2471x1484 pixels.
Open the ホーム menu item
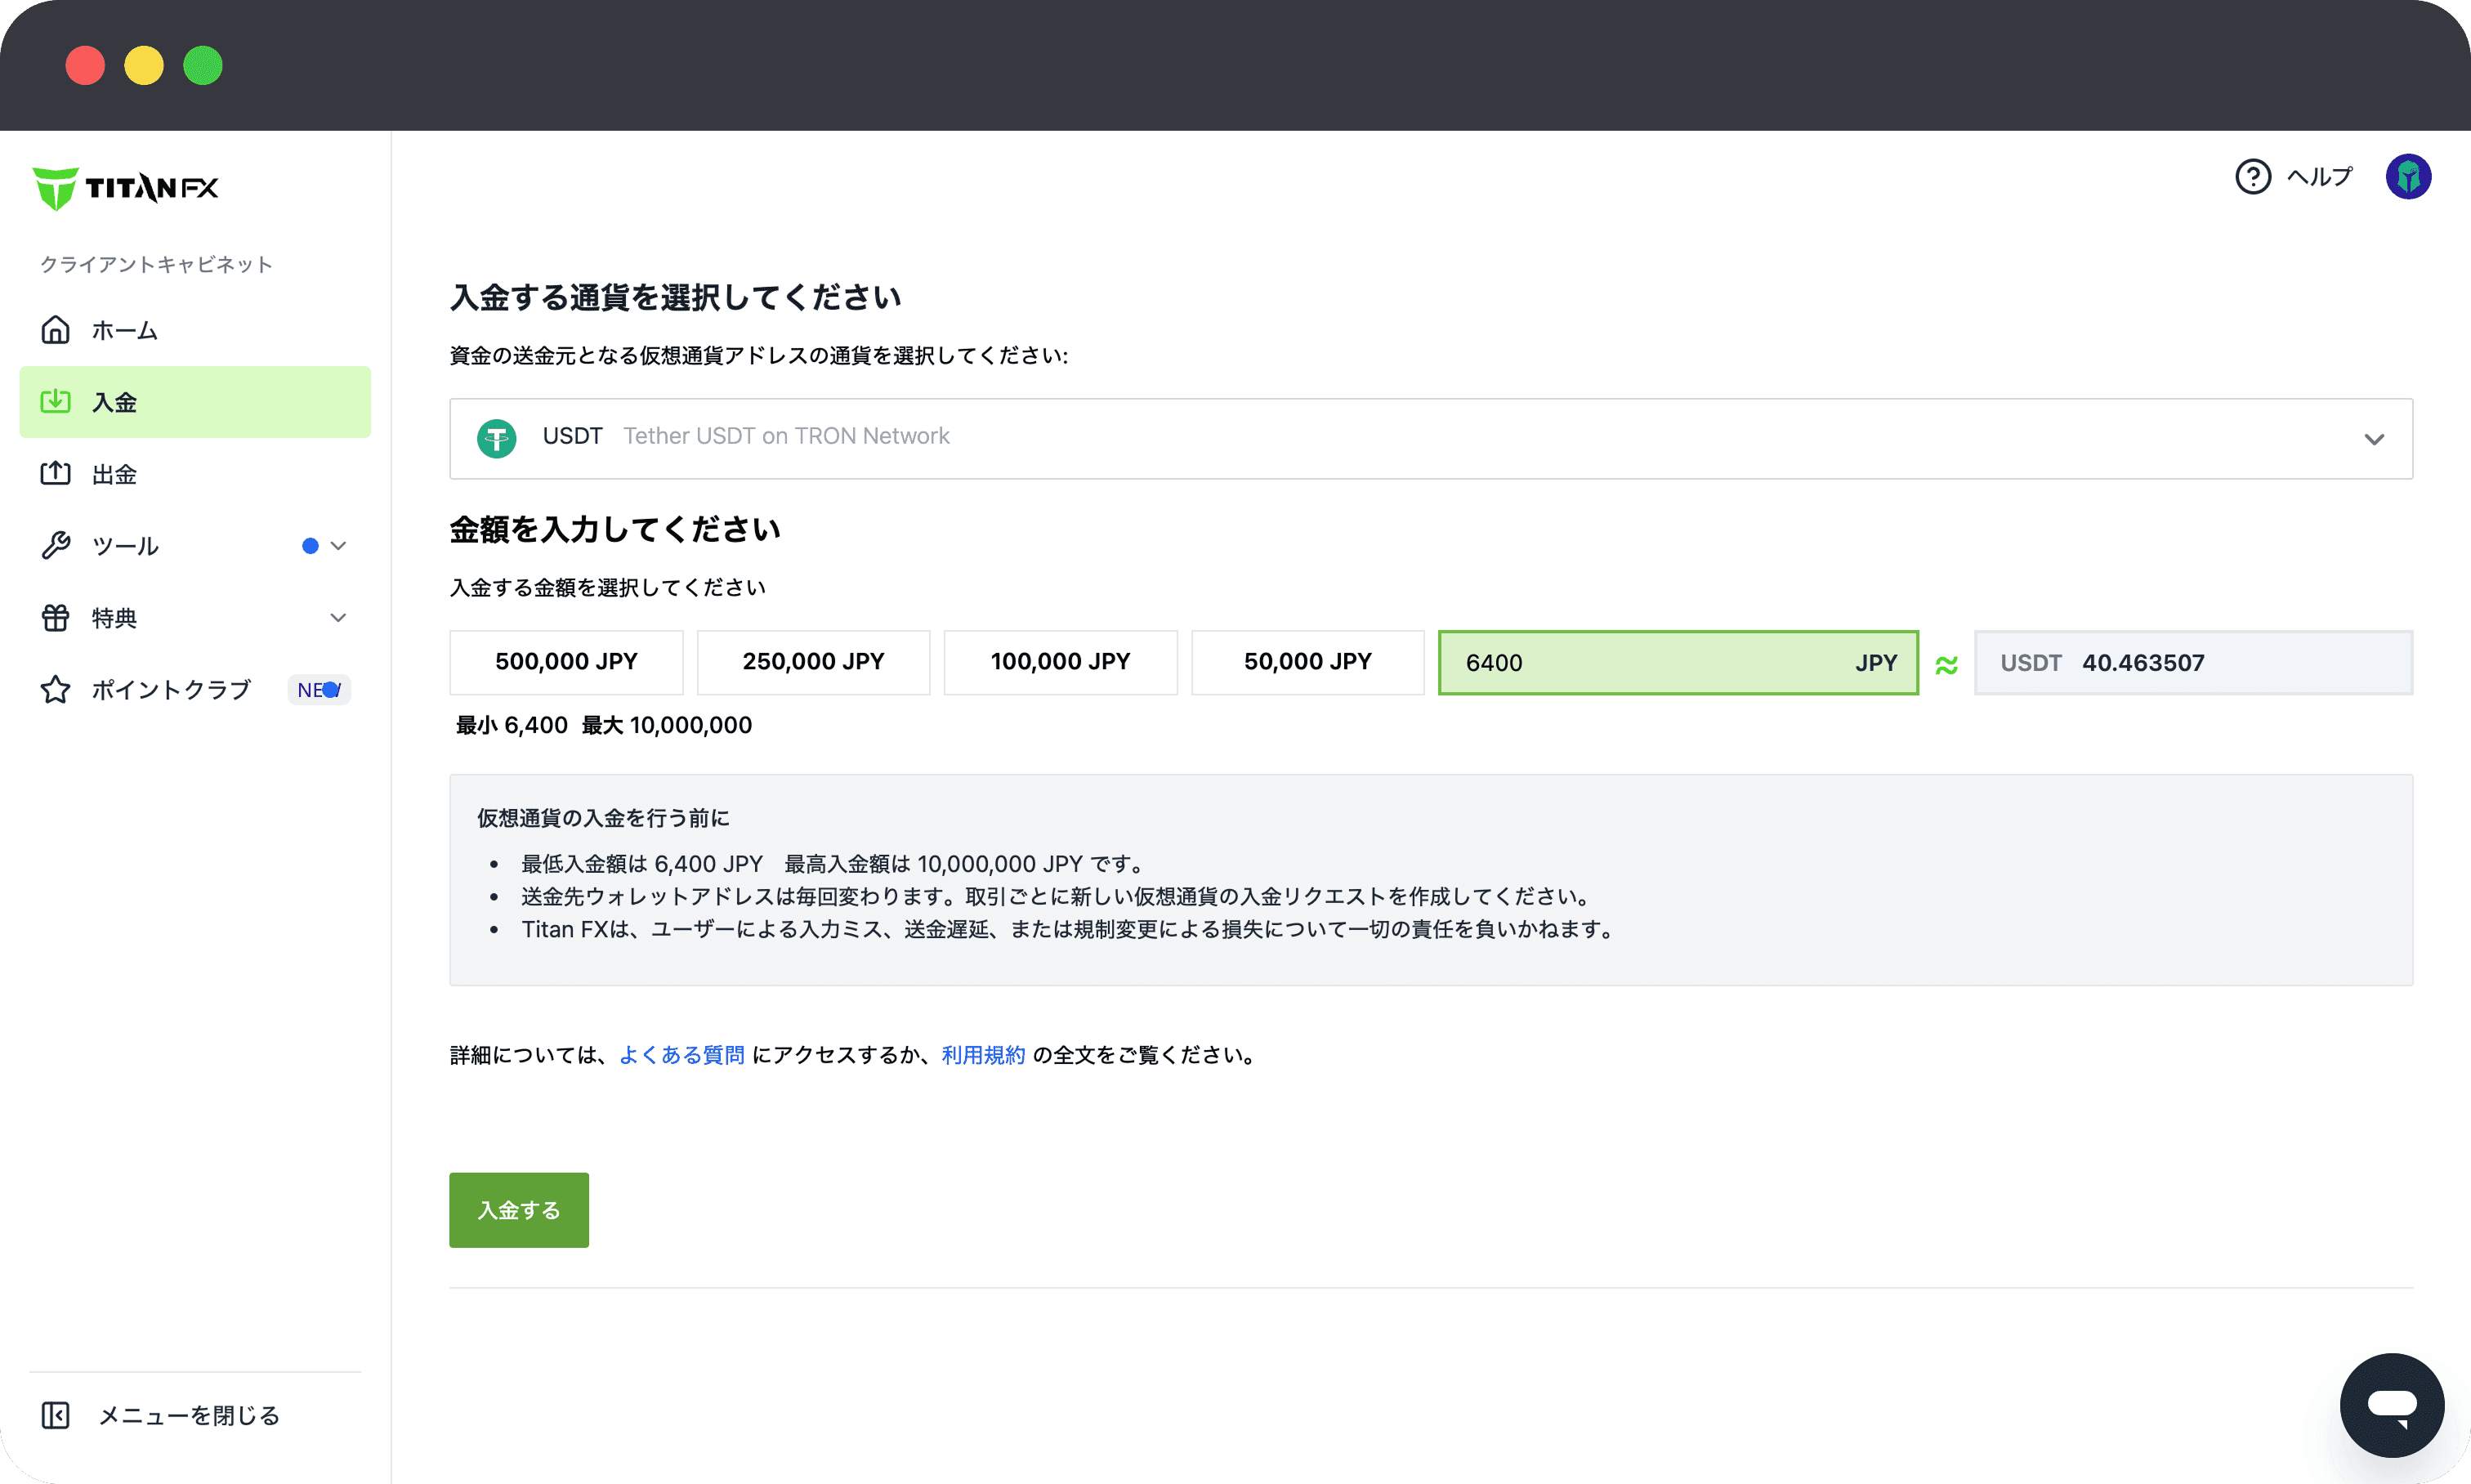pos(124,330)
